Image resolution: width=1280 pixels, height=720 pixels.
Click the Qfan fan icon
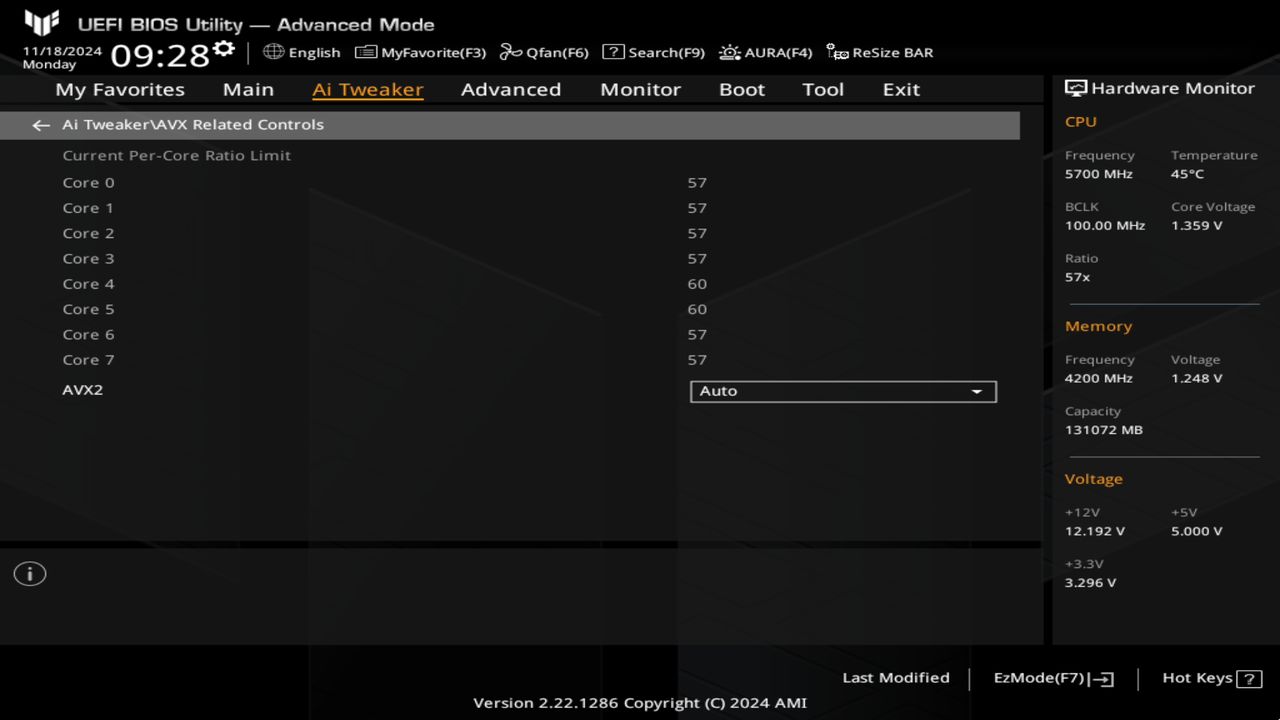point(511,52)
